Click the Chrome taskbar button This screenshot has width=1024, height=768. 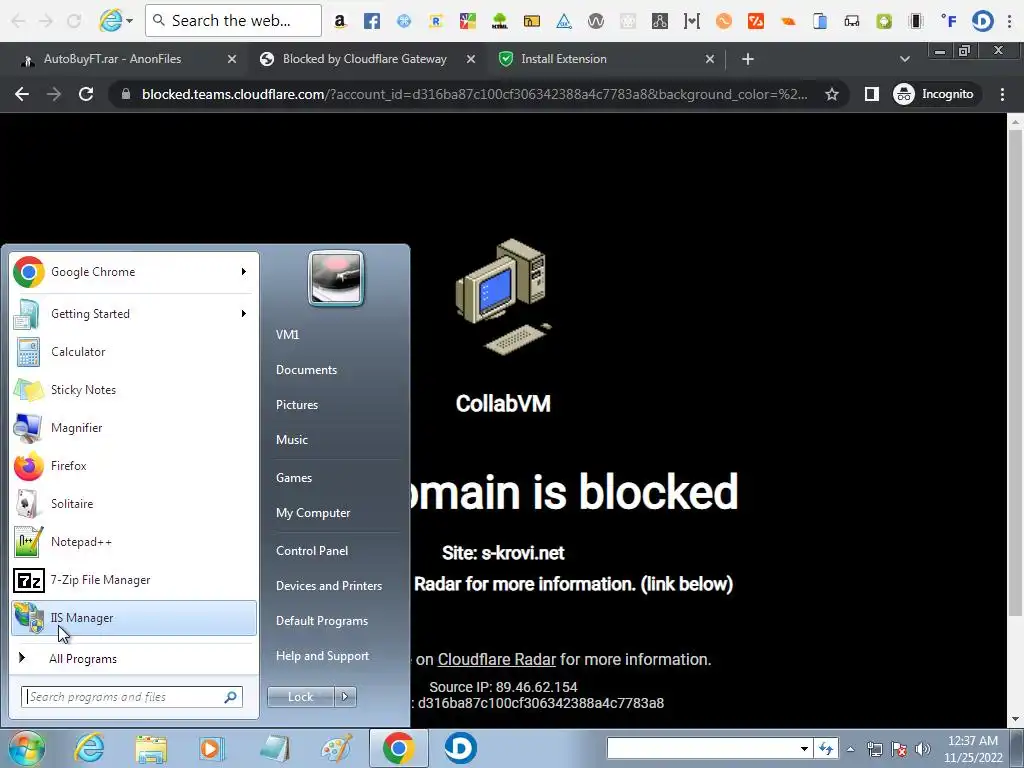[398, 748]
